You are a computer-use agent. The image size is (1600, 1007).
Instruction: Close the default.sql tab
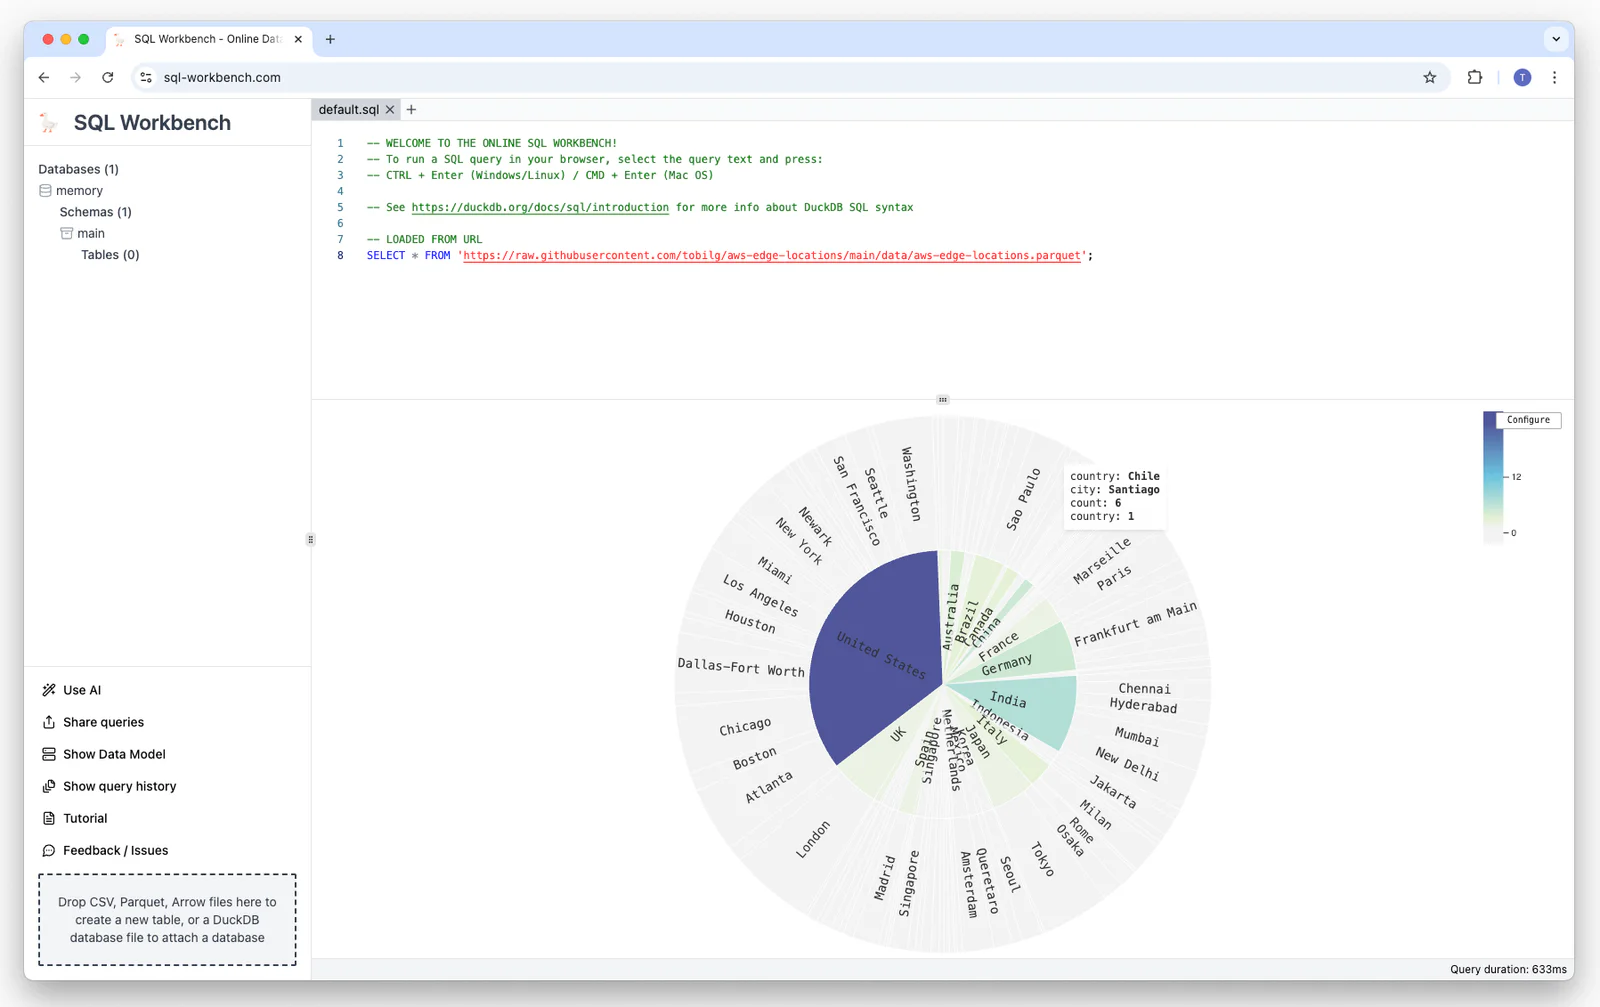tap(390, 110)
